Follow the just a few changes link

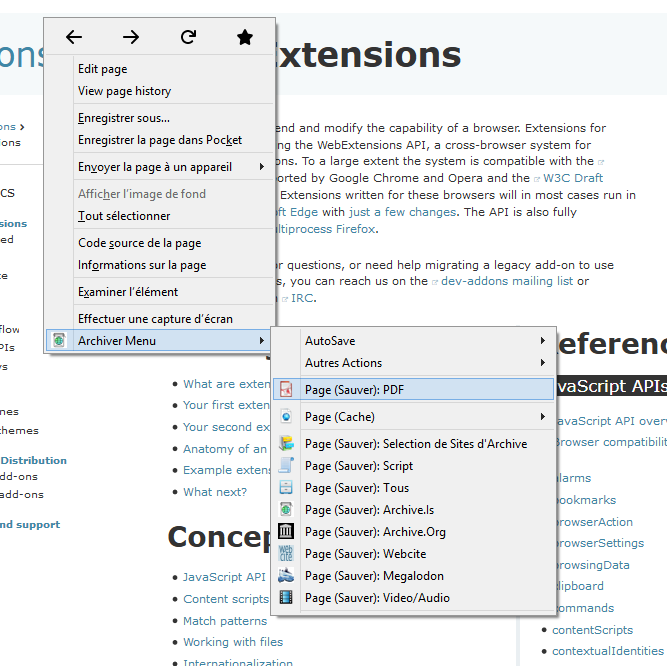point(402,212)
